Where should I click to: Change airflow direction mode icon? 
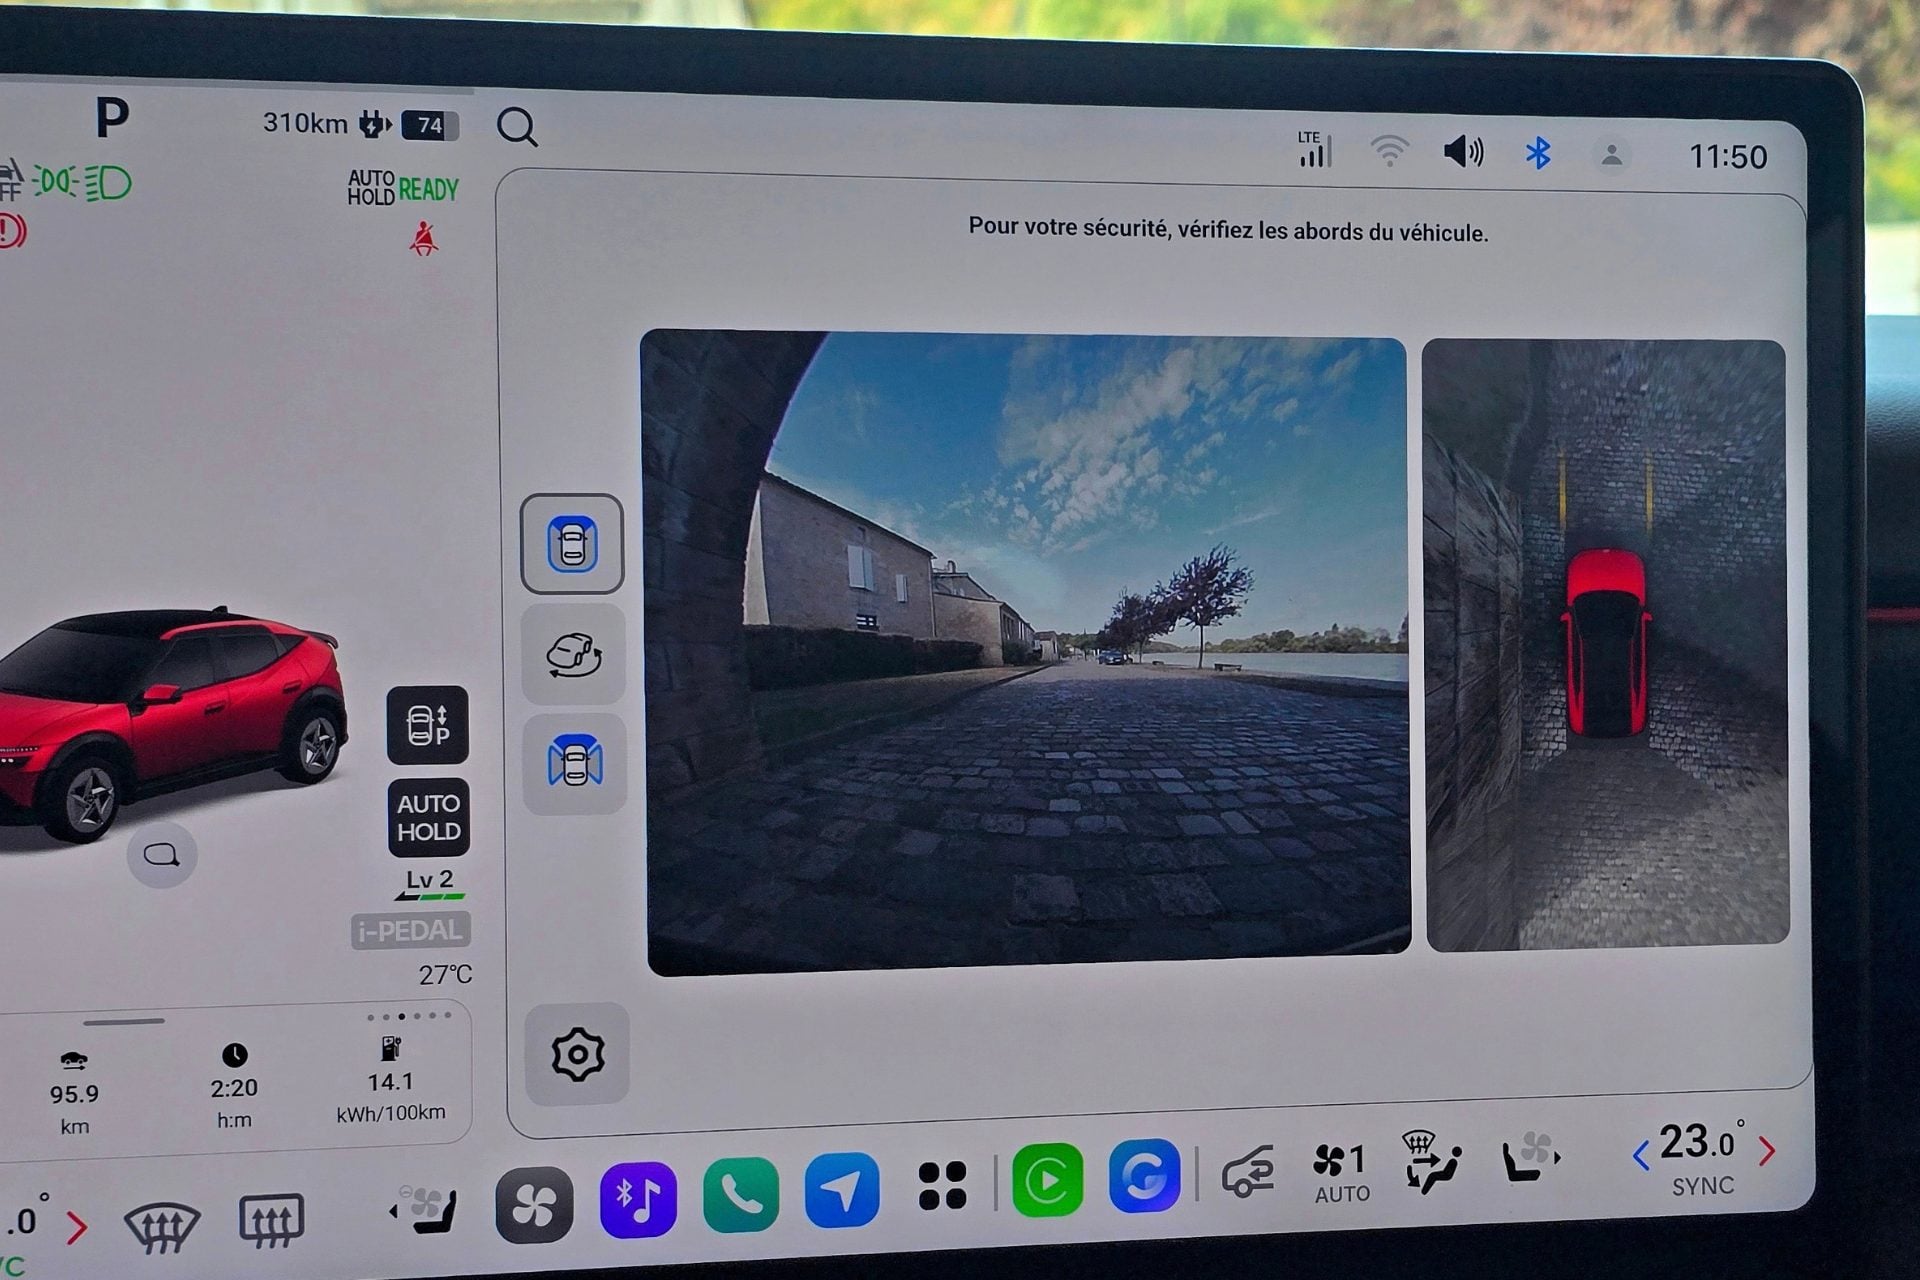point(1431,1163)
